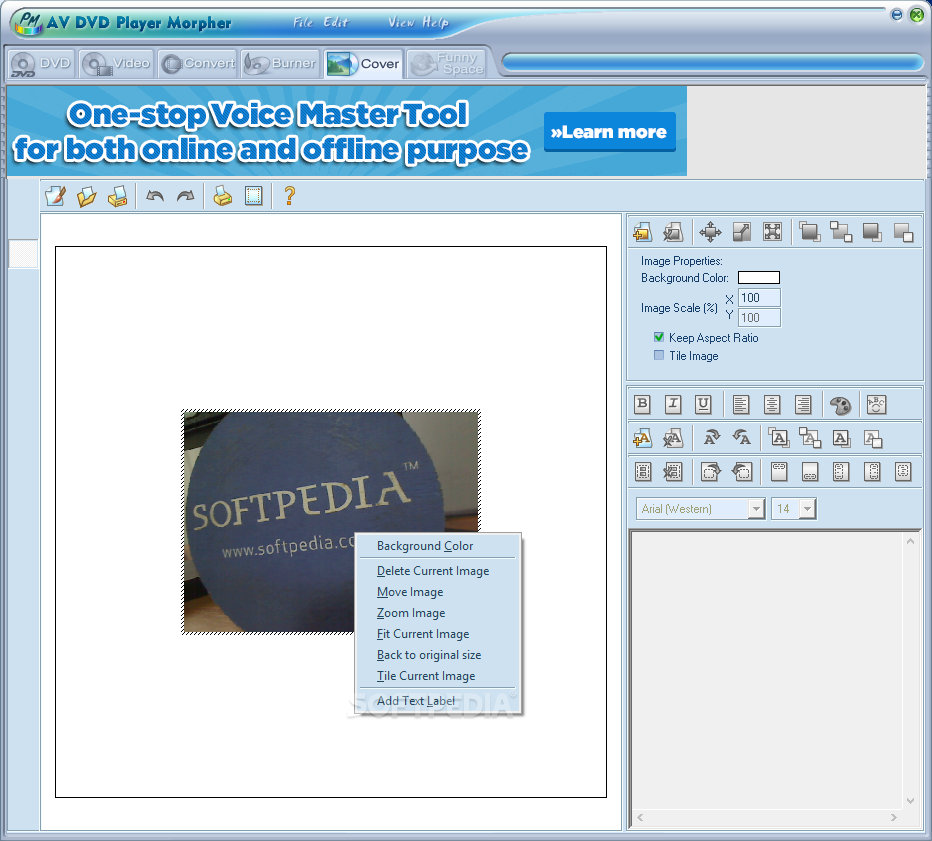Rotate frame counterclockwise icon

(x=742, y=472)
